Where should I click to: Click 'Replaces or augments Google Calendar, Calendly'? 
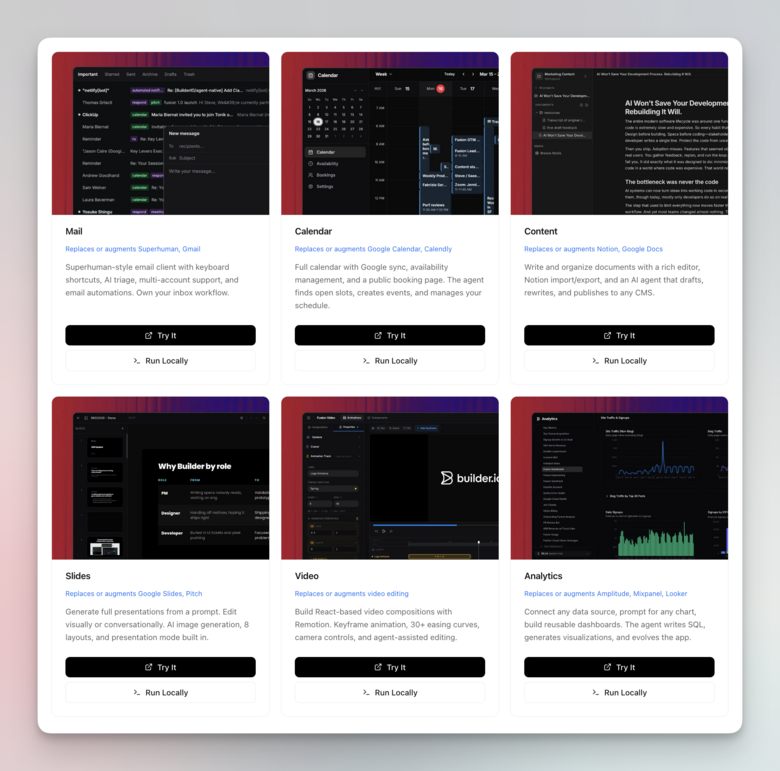click(373, 249)
